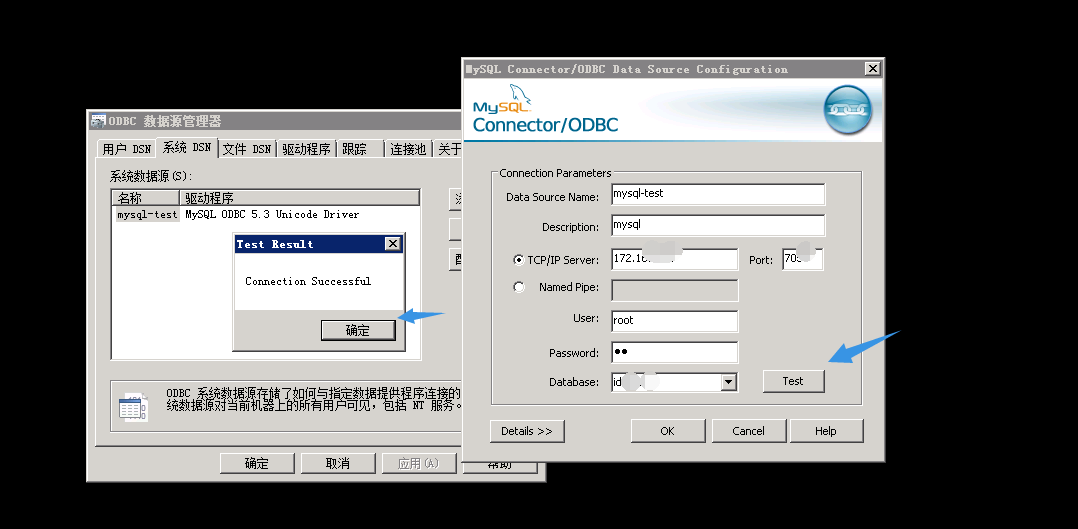Viewport: 1078px width, 529px height.
Task: Switch to the 跟踪 tab
Action: click(360, 149)
